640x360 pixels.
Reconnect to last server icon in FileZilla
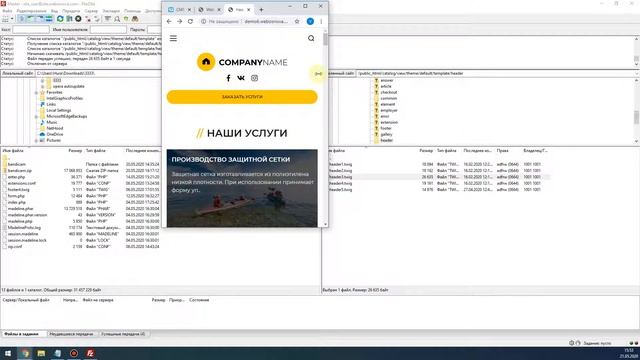click(x=97, y=19)
